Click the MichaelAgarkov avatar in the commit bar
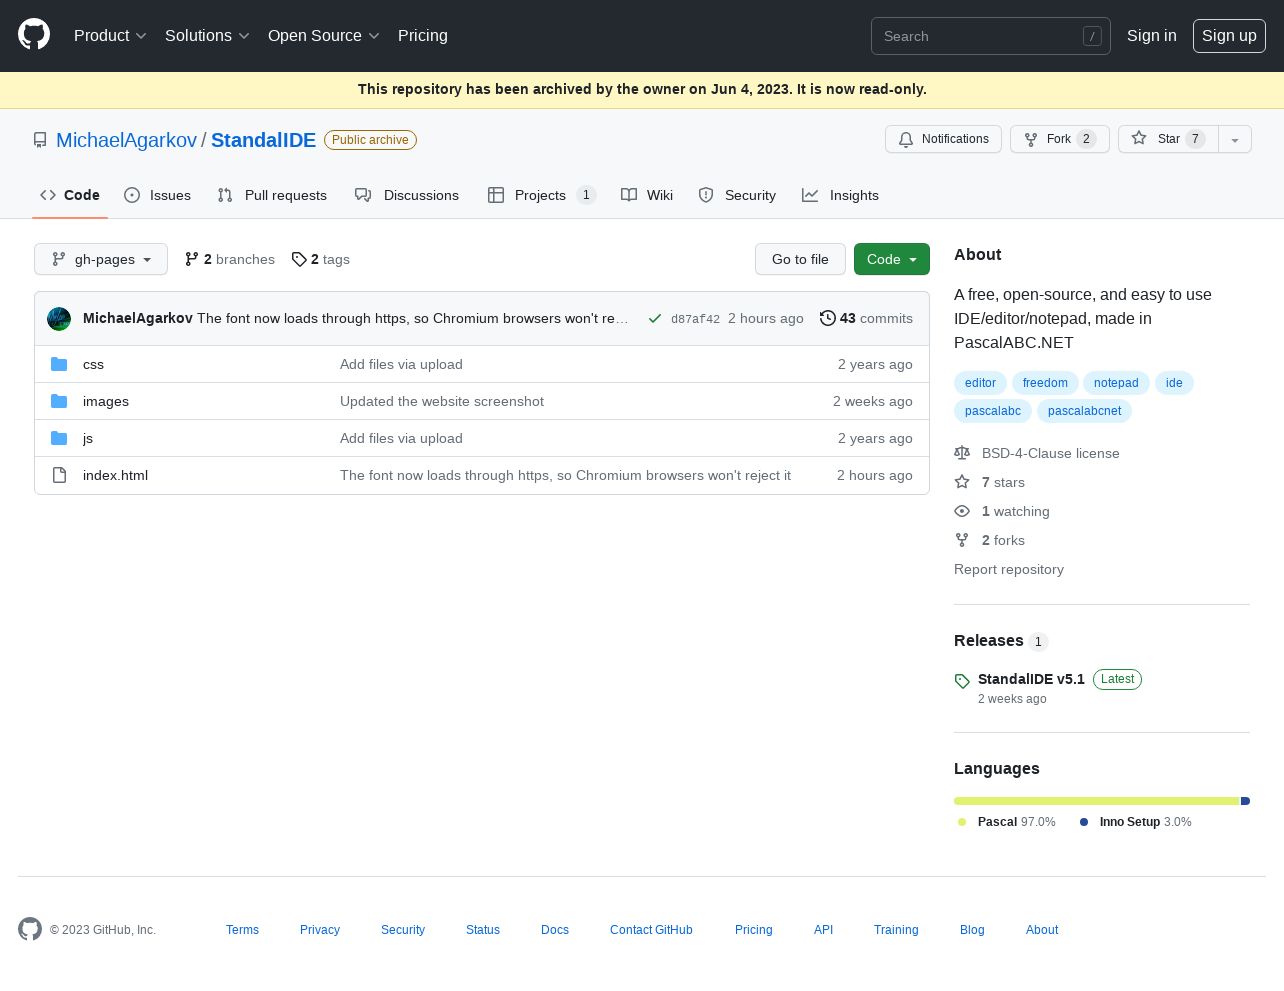The image size is (1284, 991). 59,318
